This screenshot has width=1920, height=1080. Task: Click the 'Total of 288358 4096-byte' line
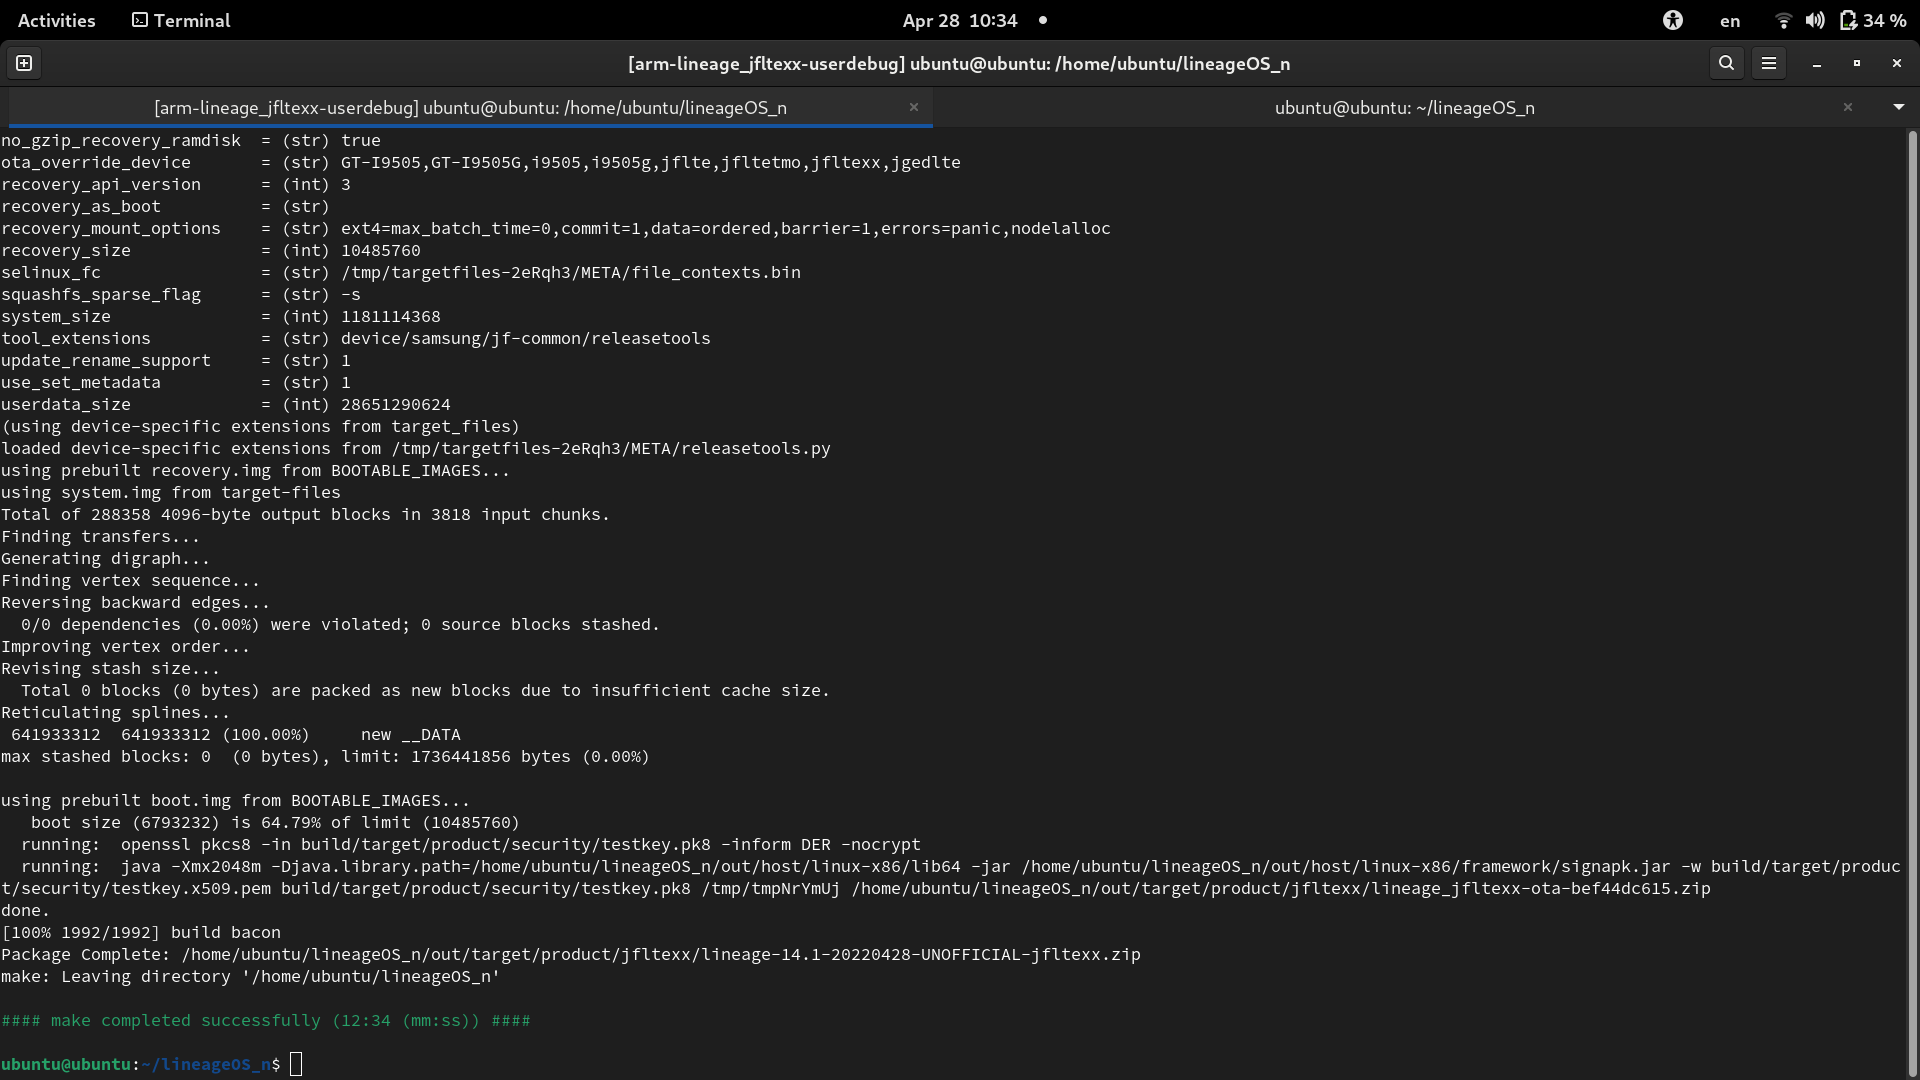point(306,514)
